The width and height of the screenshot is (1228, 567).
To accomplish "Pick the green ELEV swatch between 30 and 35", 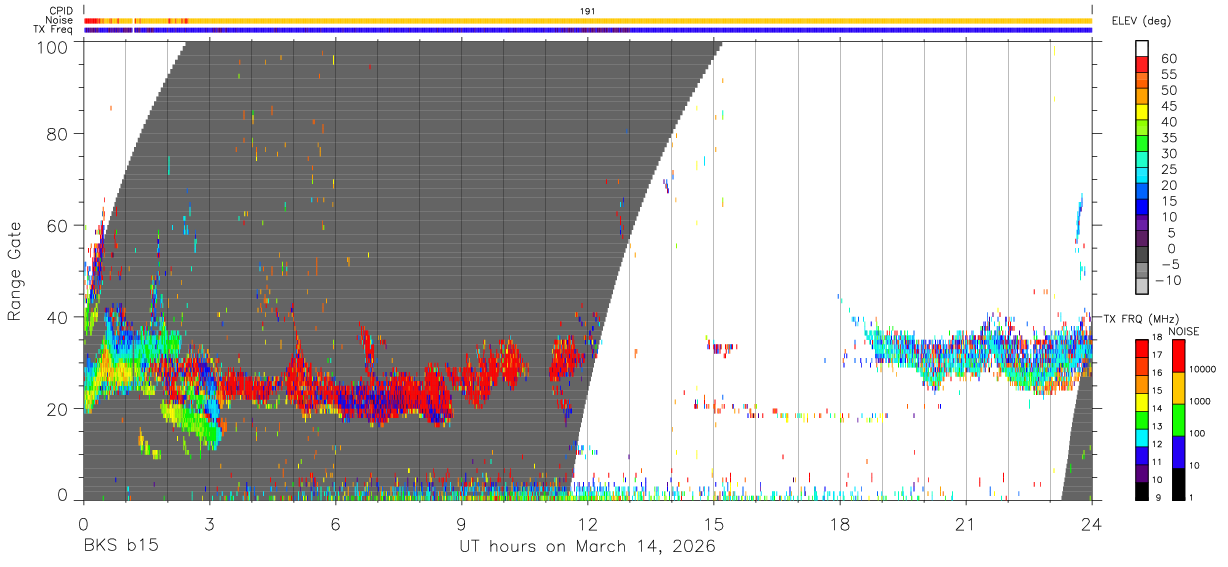I will point(1143,144).
